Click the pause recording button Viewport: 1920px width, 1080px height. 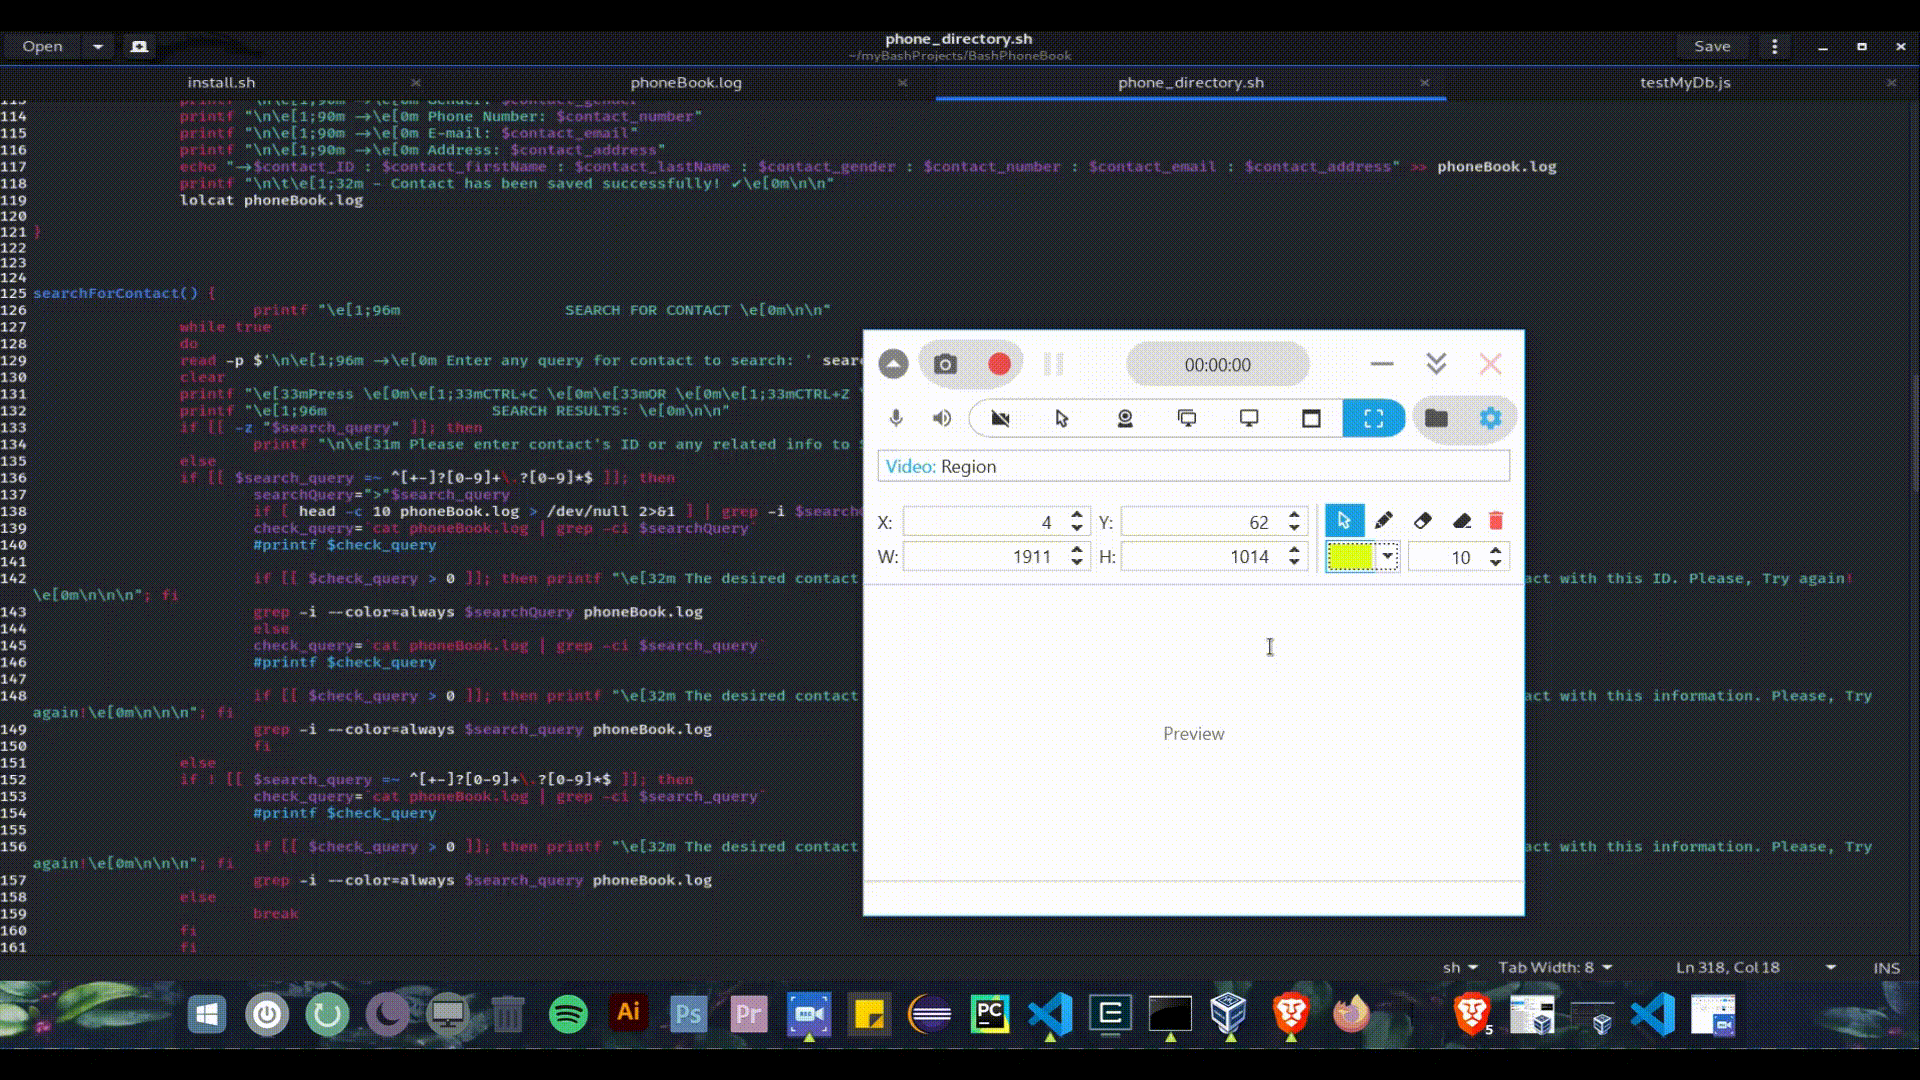tap(1054, 364)
